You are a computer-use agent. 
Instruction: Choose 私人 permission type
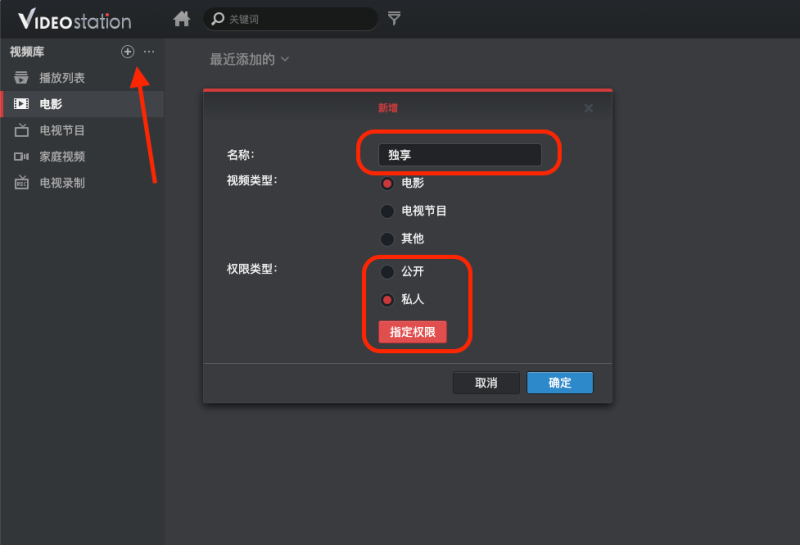387,300
